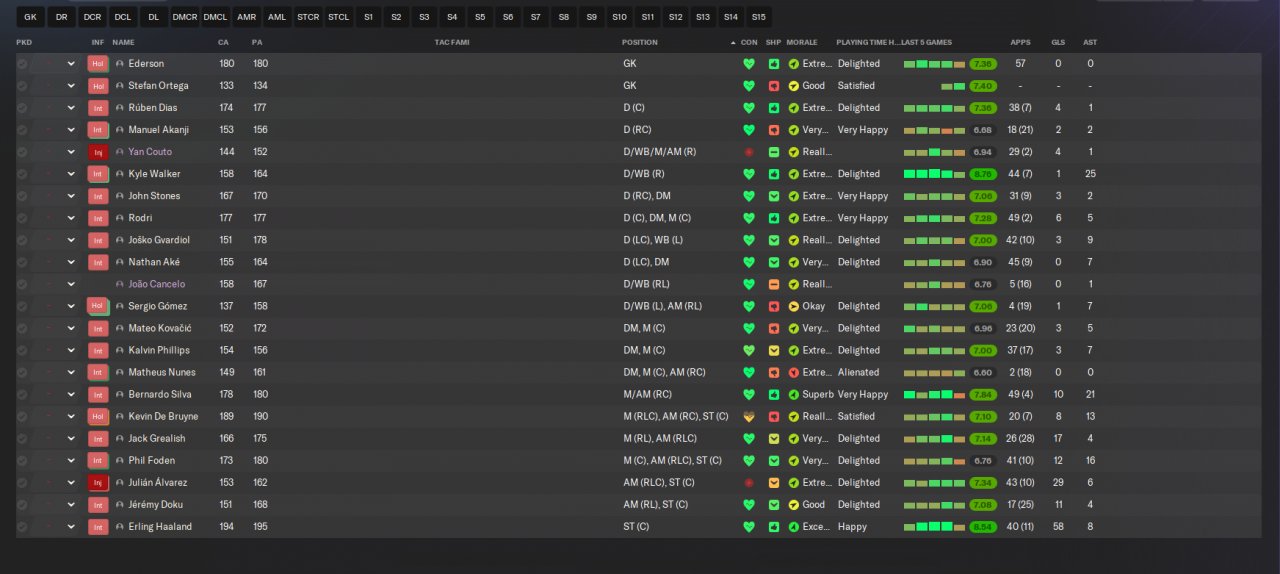
Task: Click Kyle Walker's 8.76 rating pill
Action: [983, 174]
